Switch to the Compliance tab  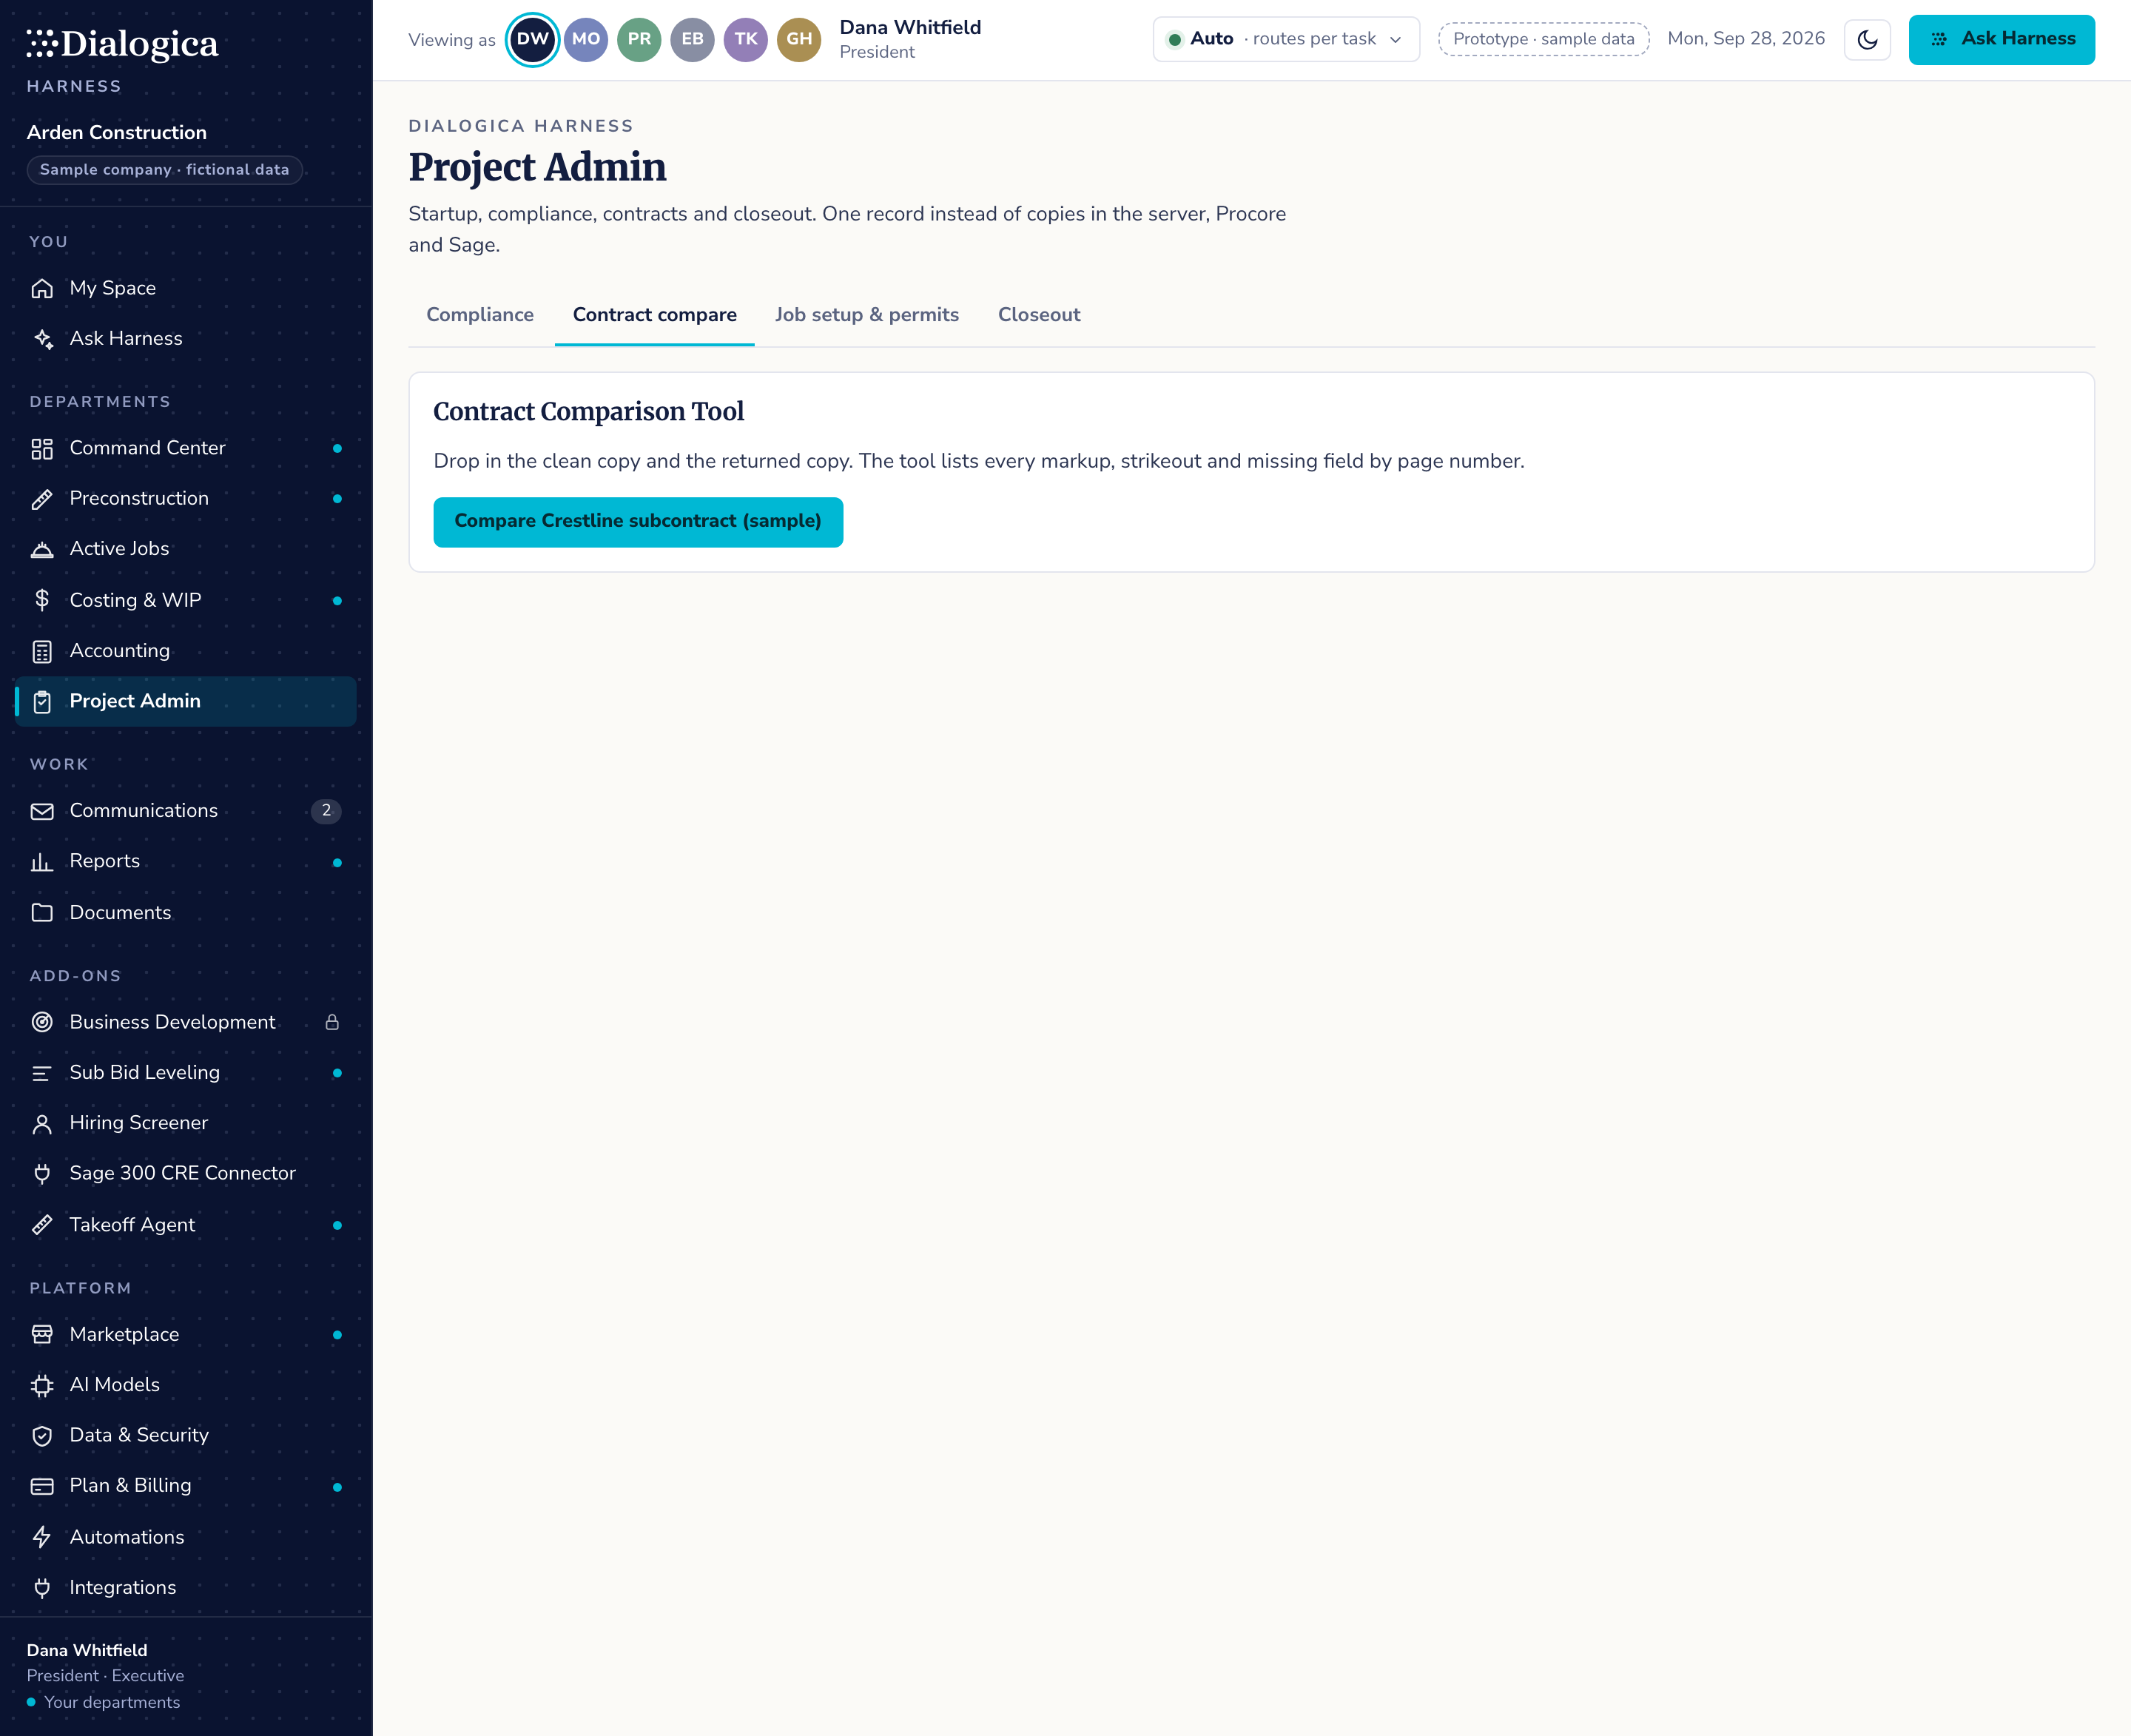pyautogui.click(x=480, y=315)
